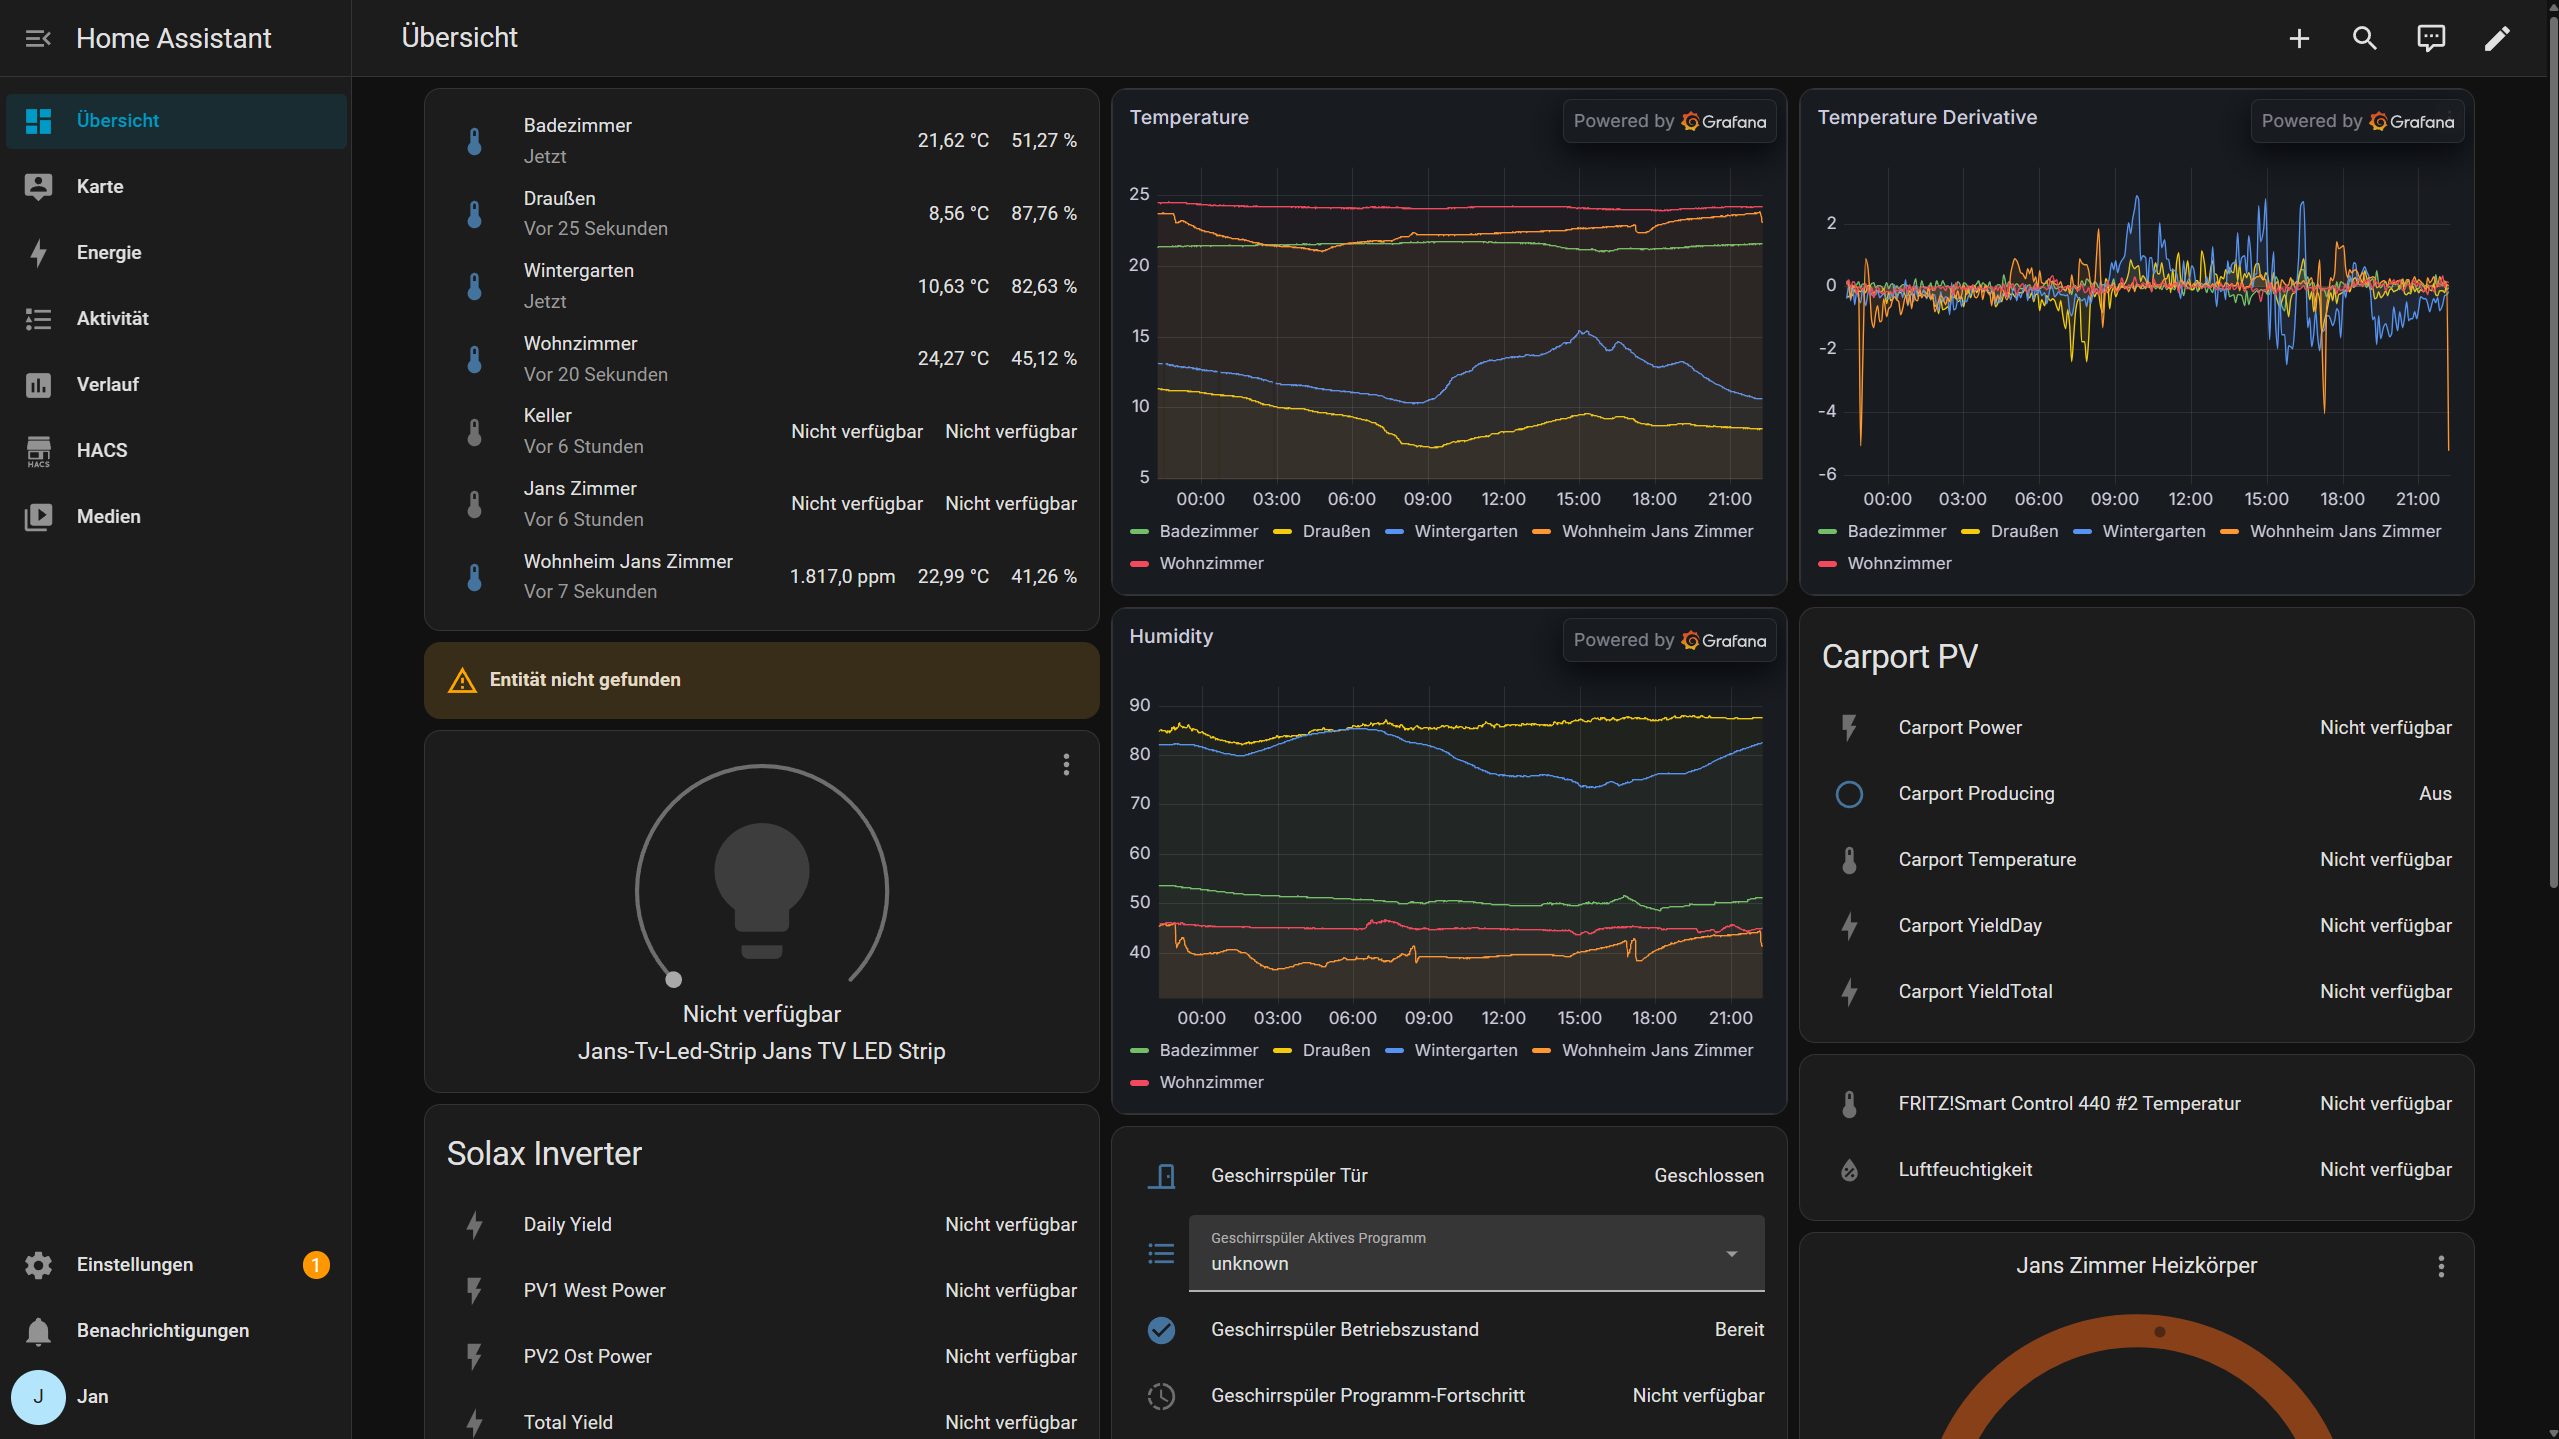This screenshot has height=1439, width=2559.
Task: Click the Carport YieldDay lightning icon
Action: click(1850, 926)
